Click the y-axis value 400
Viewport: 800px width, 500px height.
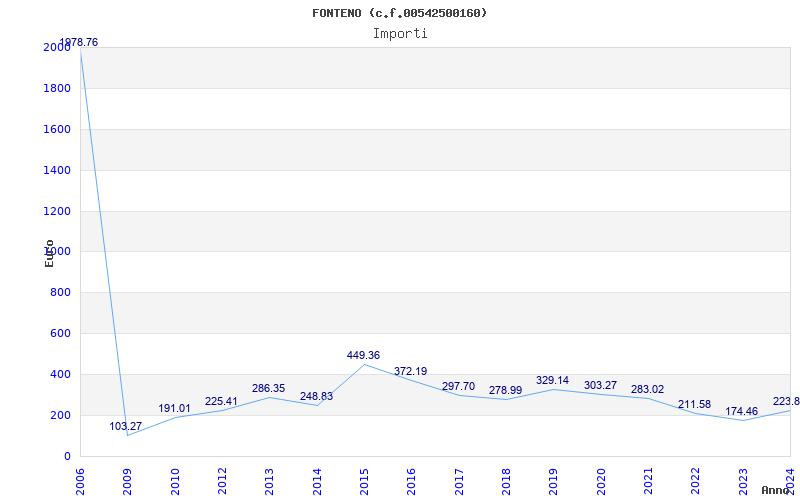(60, 374)
